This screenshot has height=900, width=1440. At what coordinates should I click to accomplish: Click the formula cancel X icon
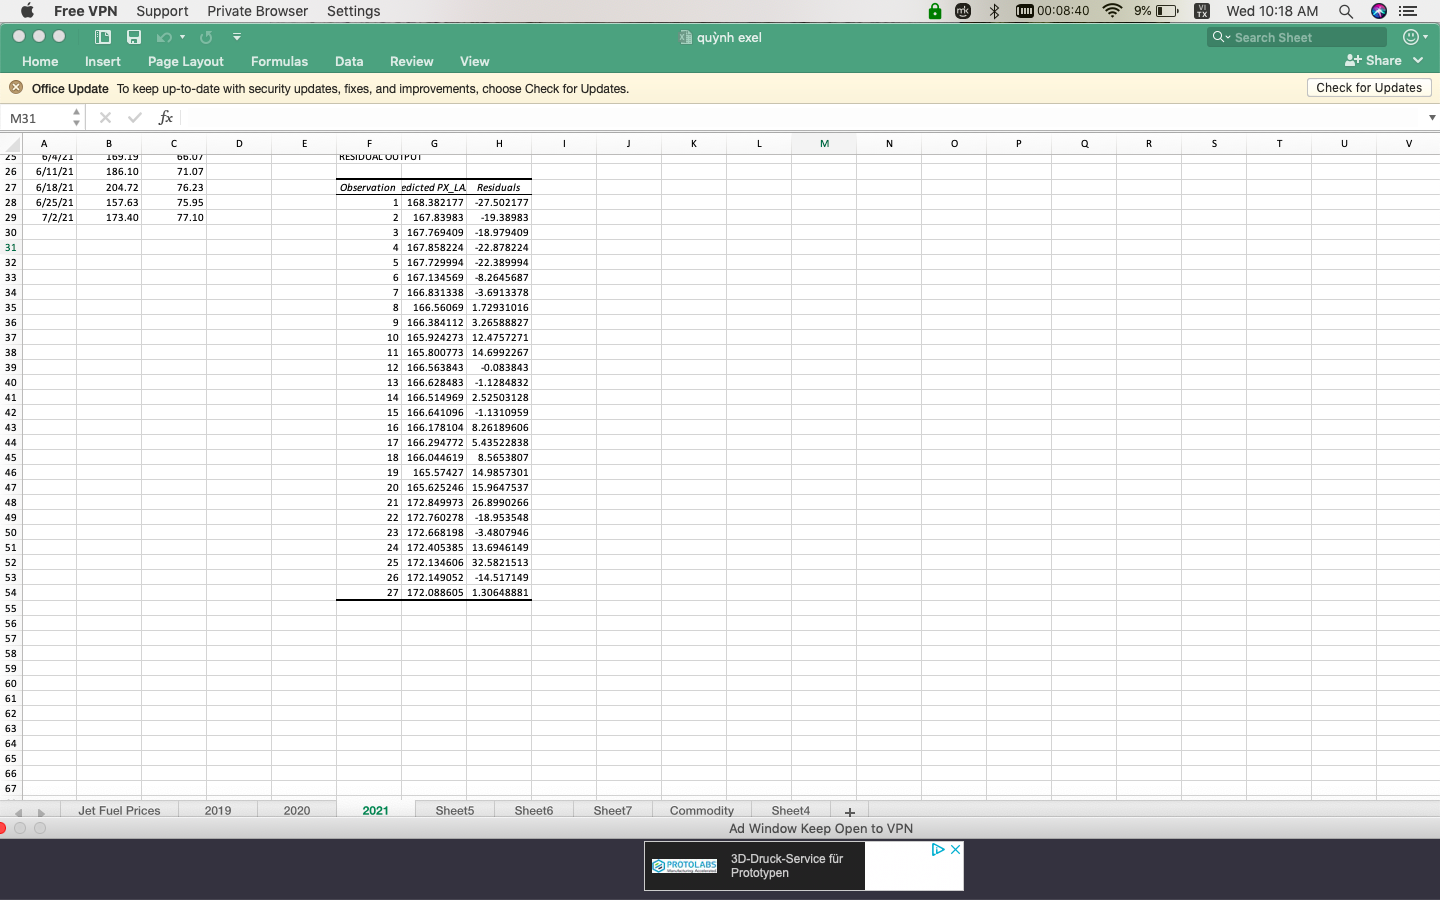point(105,118)
